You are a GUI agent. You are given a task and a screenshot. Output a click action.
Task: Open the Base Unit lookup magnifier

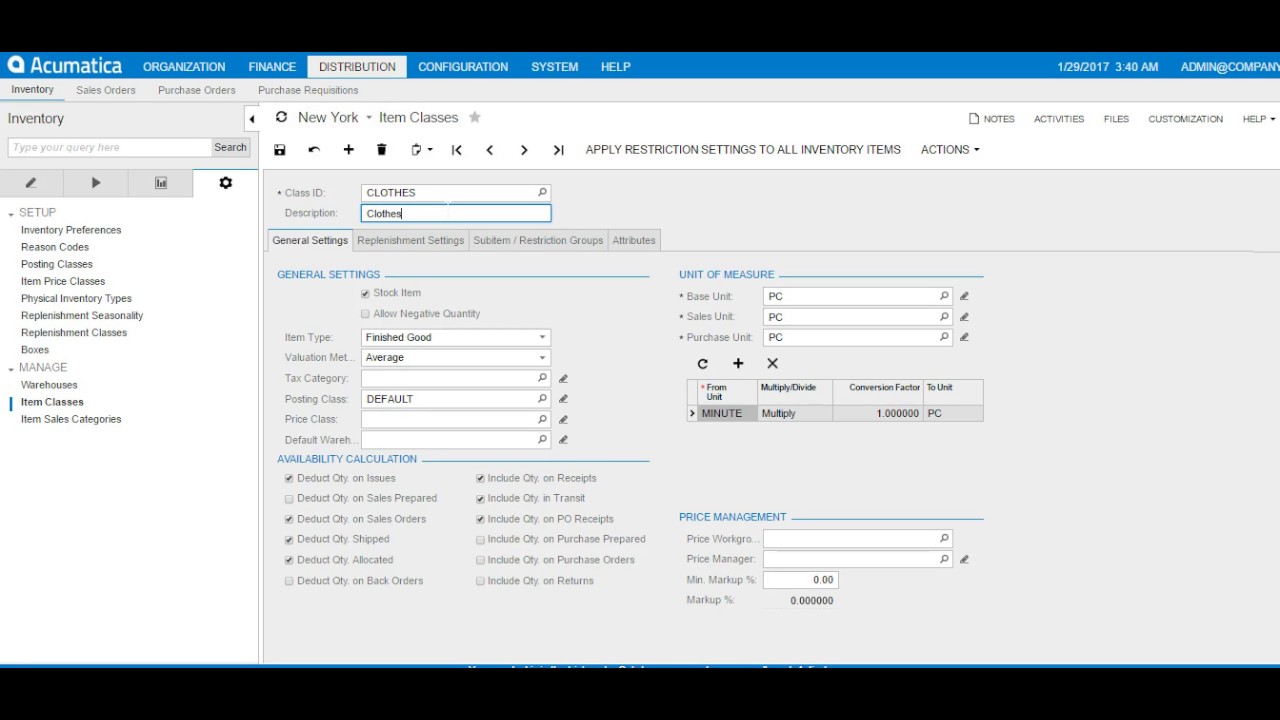click(943, 296)
